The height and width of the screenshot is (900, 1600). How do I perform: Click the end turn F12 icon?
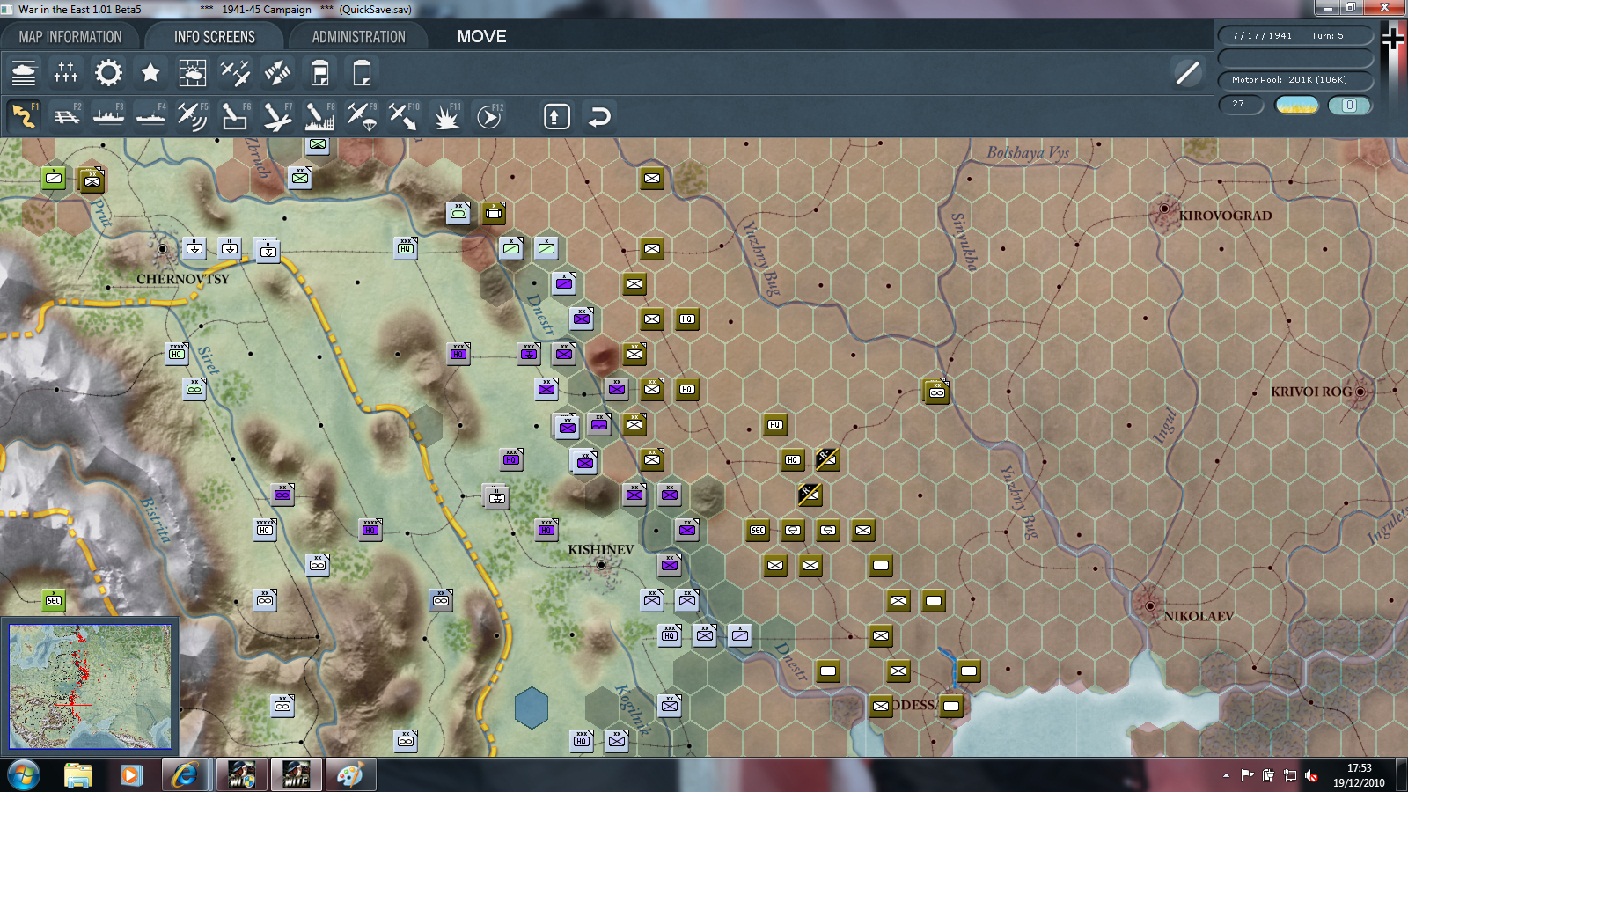(489, 116)
